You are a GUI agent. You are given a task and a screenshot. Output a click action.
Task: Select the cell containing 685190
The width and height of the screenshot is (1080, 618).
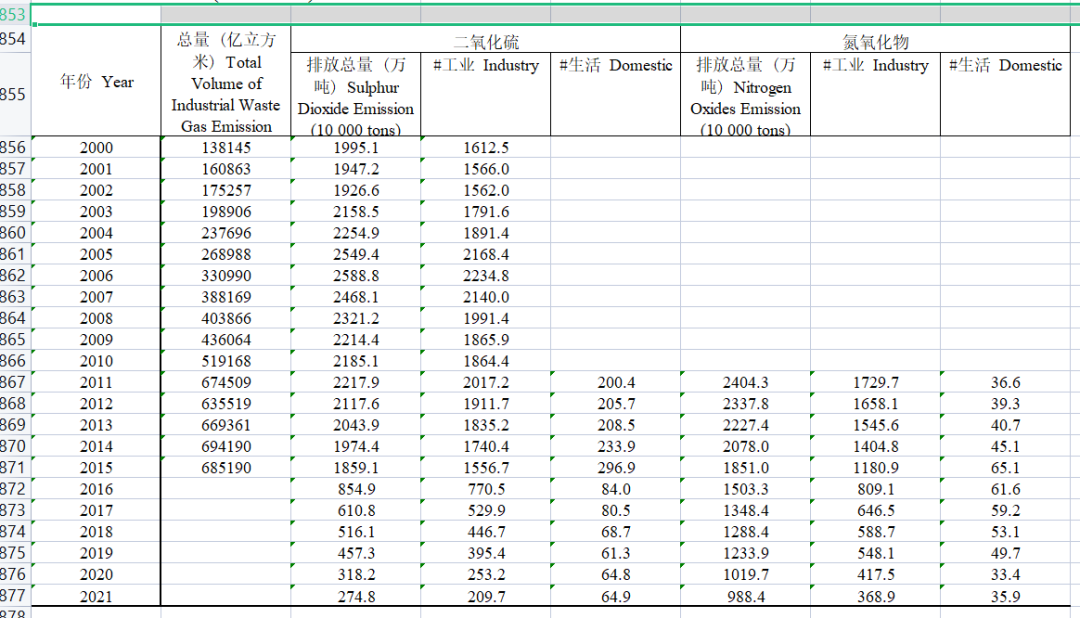pos(226,468)
